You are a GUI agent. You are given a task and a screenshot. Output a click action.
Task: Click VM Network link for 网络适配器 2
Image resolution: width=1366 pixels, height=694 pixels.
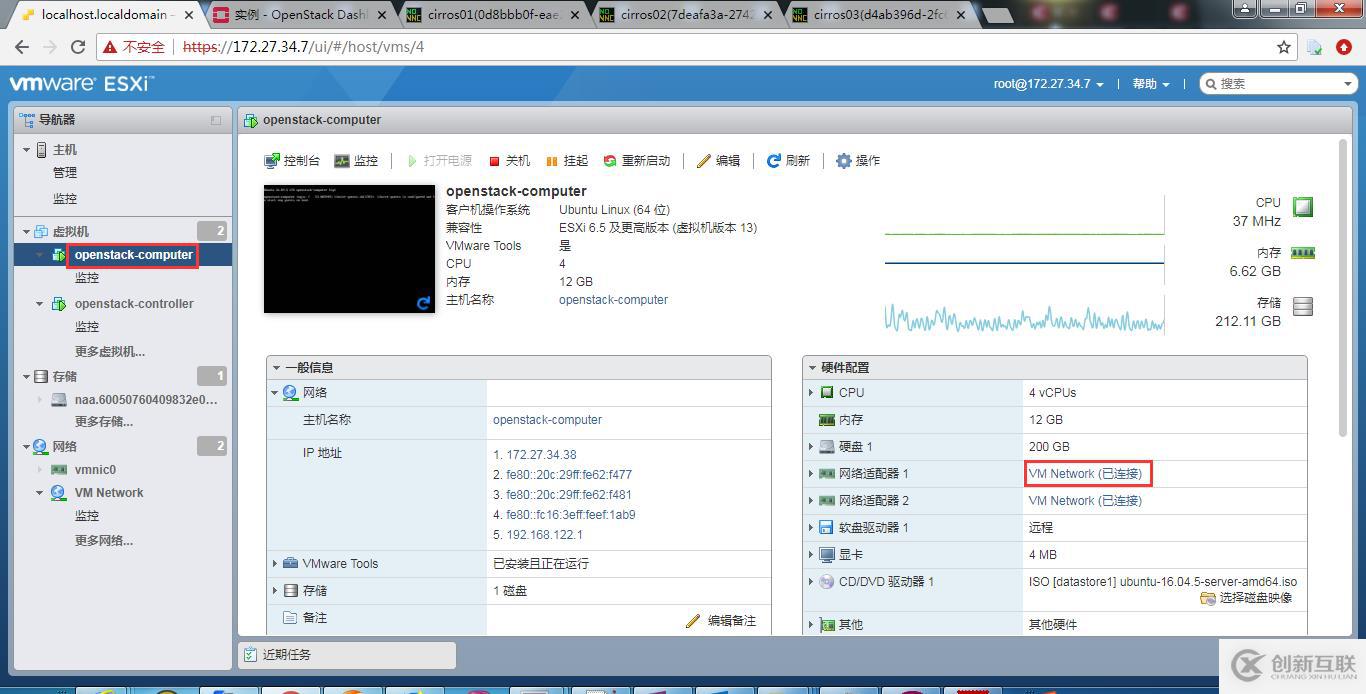pos(1085,501)
